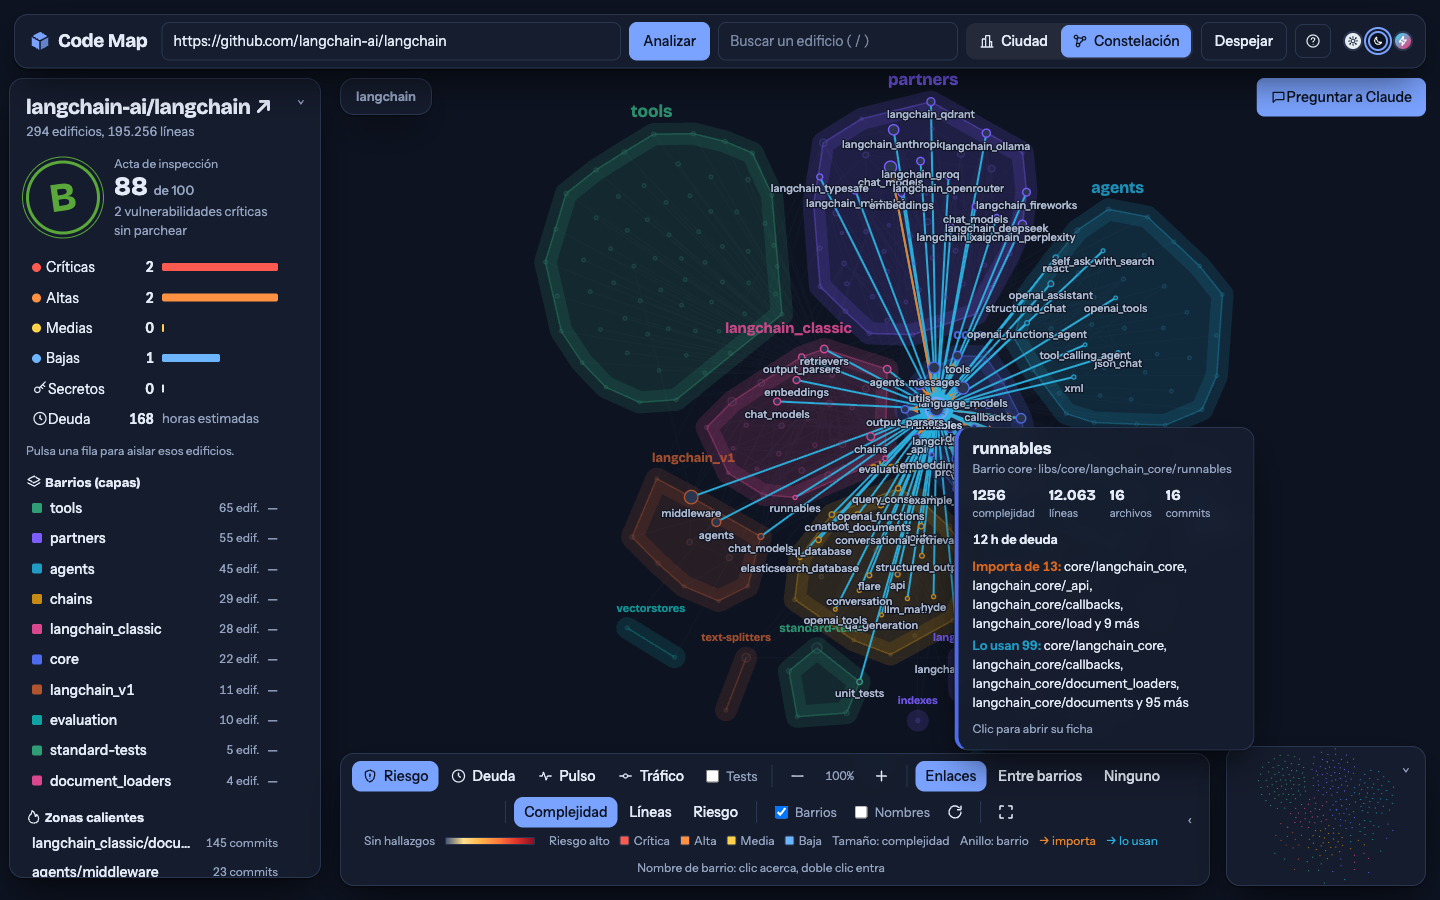Zoom out with the minus button
Viewport: 1440px width, 900px height.
pyautogui.click(x=797, y=776)
